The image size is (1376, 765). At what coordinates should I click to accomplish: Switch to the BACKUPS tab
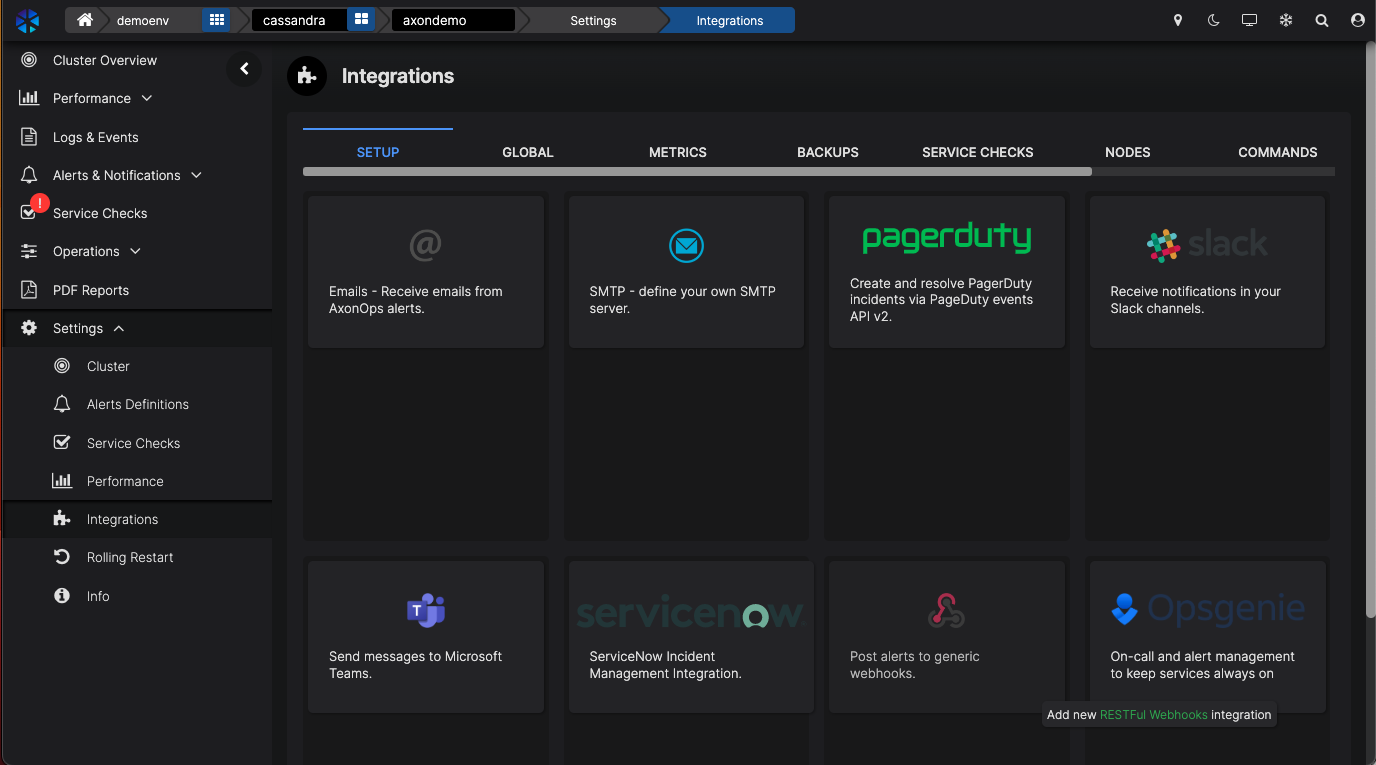(x=828, y=152)
